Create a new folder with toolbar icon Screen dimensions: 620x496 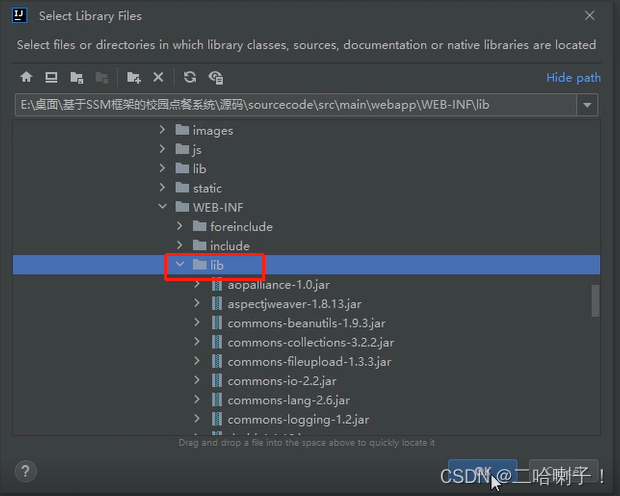click(134, 78)
